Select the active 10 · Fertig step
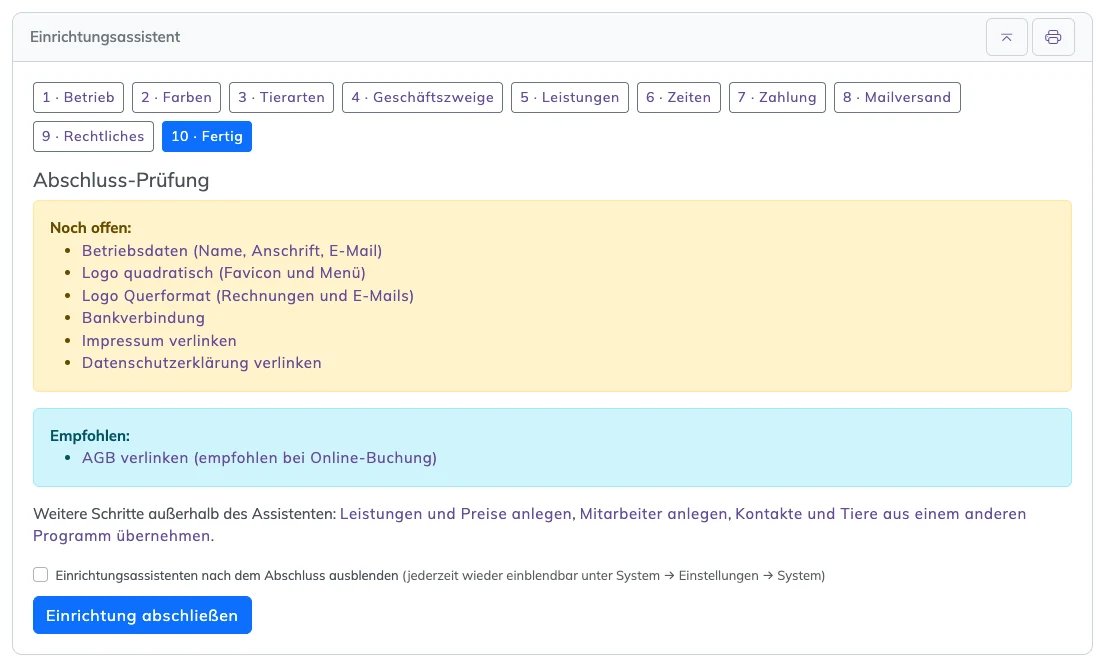This screenshot has width=1105, height=667. [x=206, y=137]
